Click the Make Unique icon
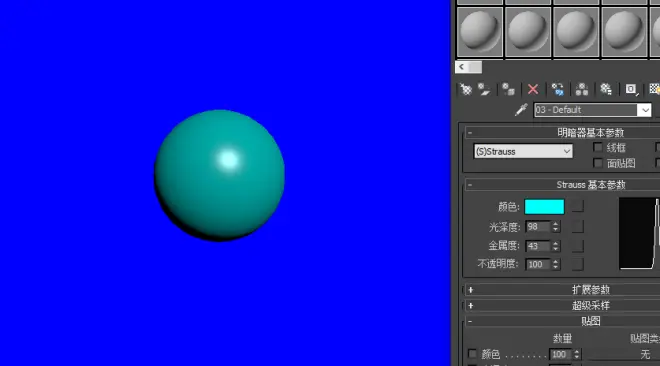The height and width of the screenshot is (366, 660). click(582, 89)
